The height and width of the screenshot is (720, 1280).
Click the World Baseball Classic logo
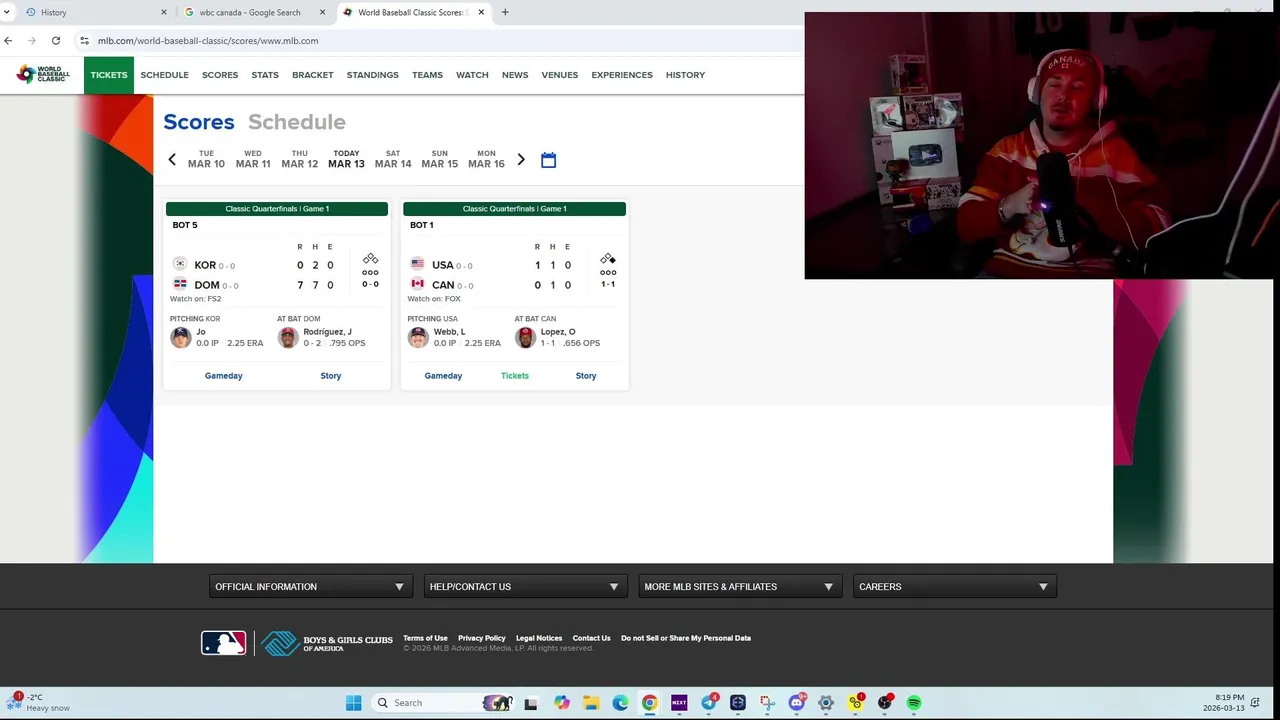(x=43, y=74)
